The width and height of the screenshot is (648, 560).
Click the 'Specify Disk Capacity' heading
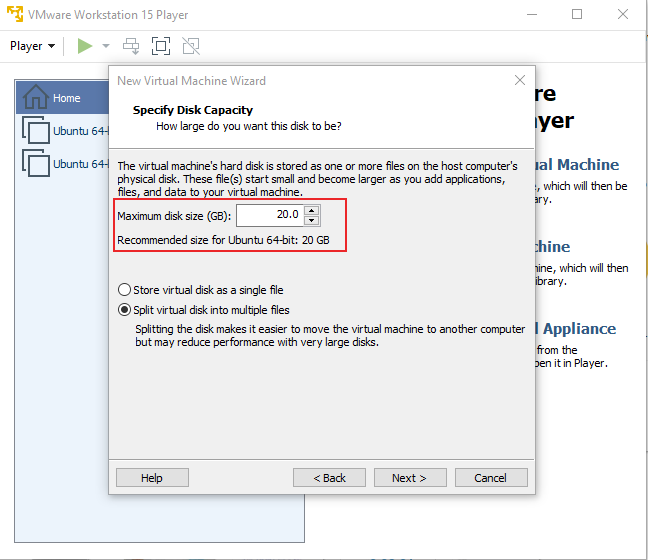(x=193, y=110)
